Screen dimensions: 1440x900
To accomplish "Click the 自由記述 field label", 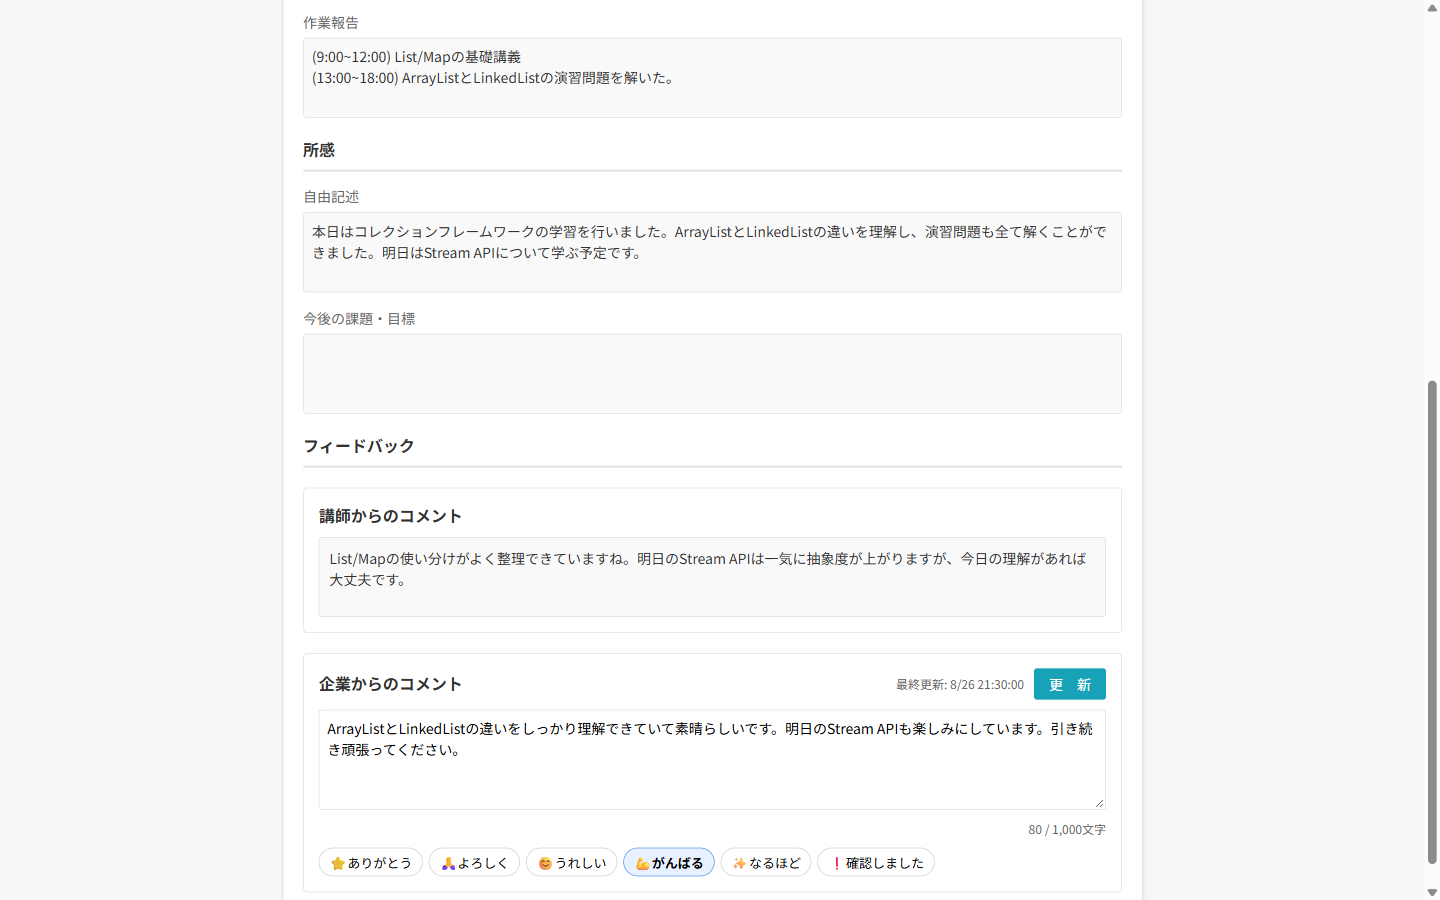I will tap(331, 197).
